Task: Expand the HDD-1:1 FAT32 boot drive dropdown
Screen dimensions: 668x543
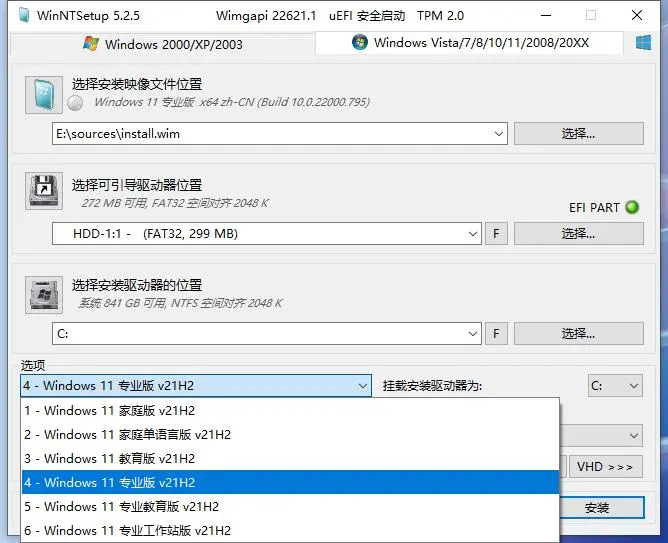Action: pyautogui.click(x=472, y=234)
